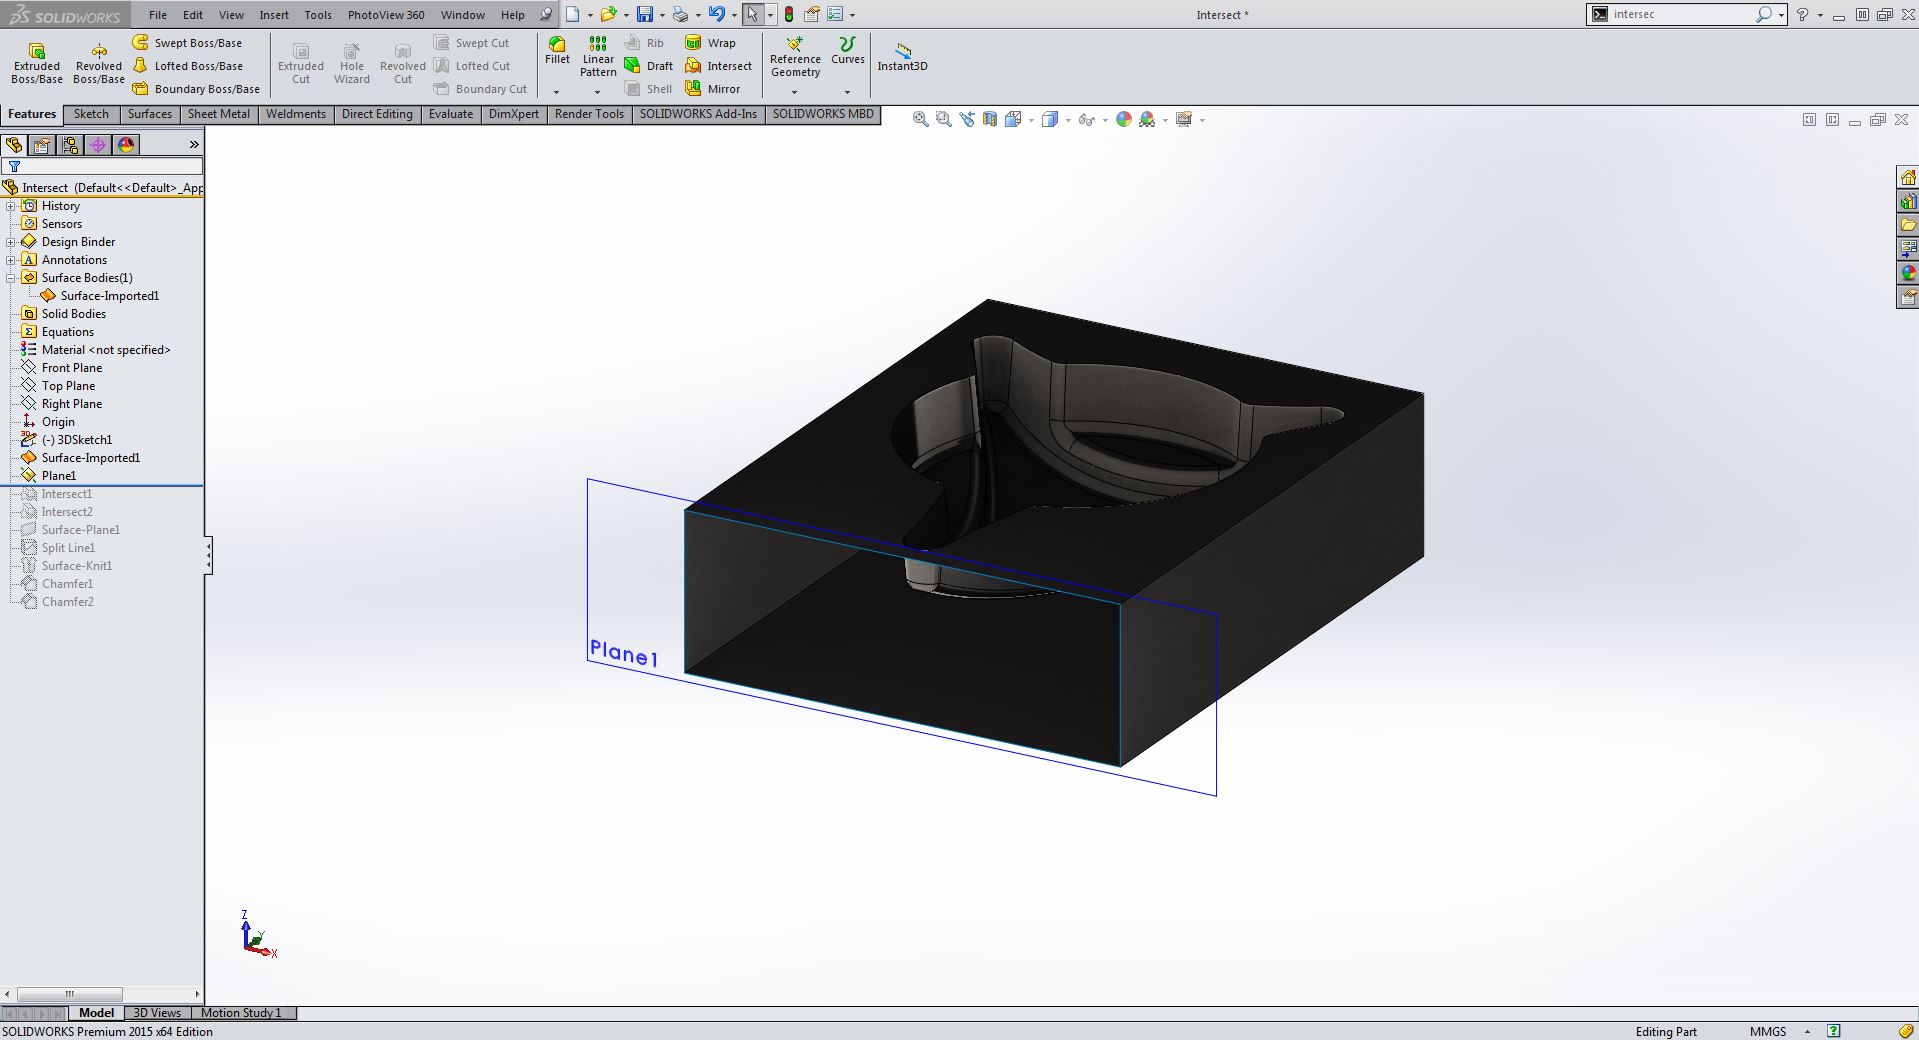Screen dimensions: 1919x1040
Task: Open the ConfigurationManager panel tab
Action: point(70,145)
